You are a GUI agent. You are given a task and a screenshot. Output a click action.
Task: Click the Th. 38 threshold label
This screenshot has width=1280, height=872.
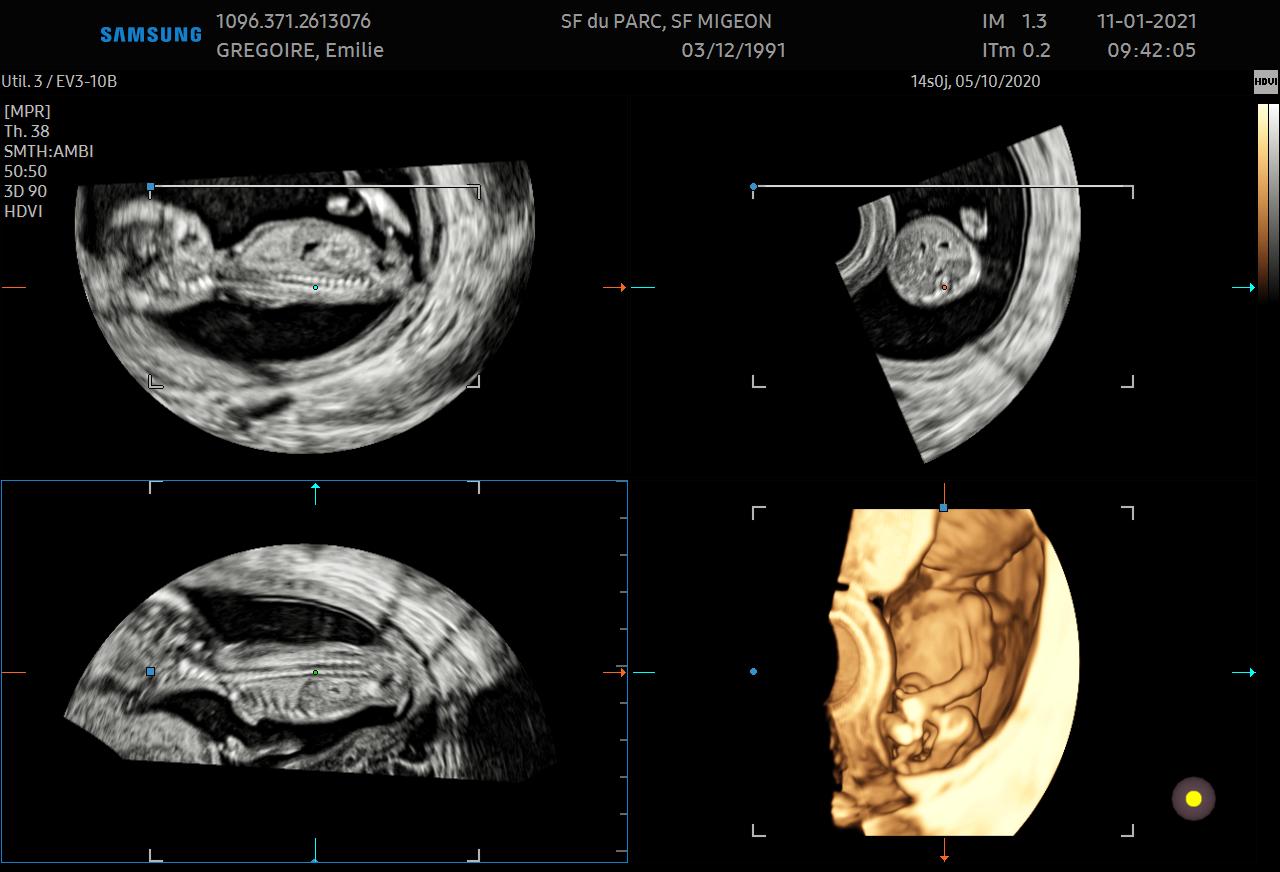coord(27,131)
